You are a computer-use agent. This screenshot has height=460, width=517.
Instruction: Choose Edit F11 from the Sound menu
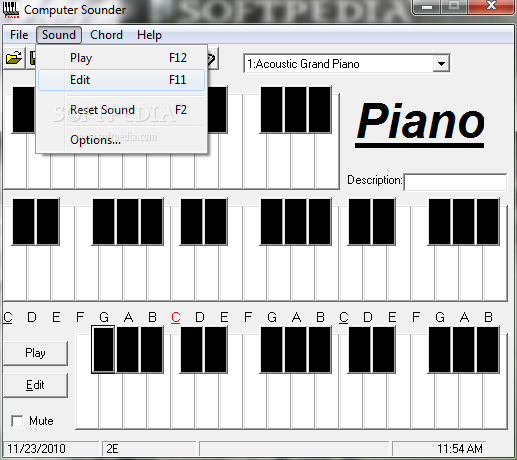click(x=121, y=80)
